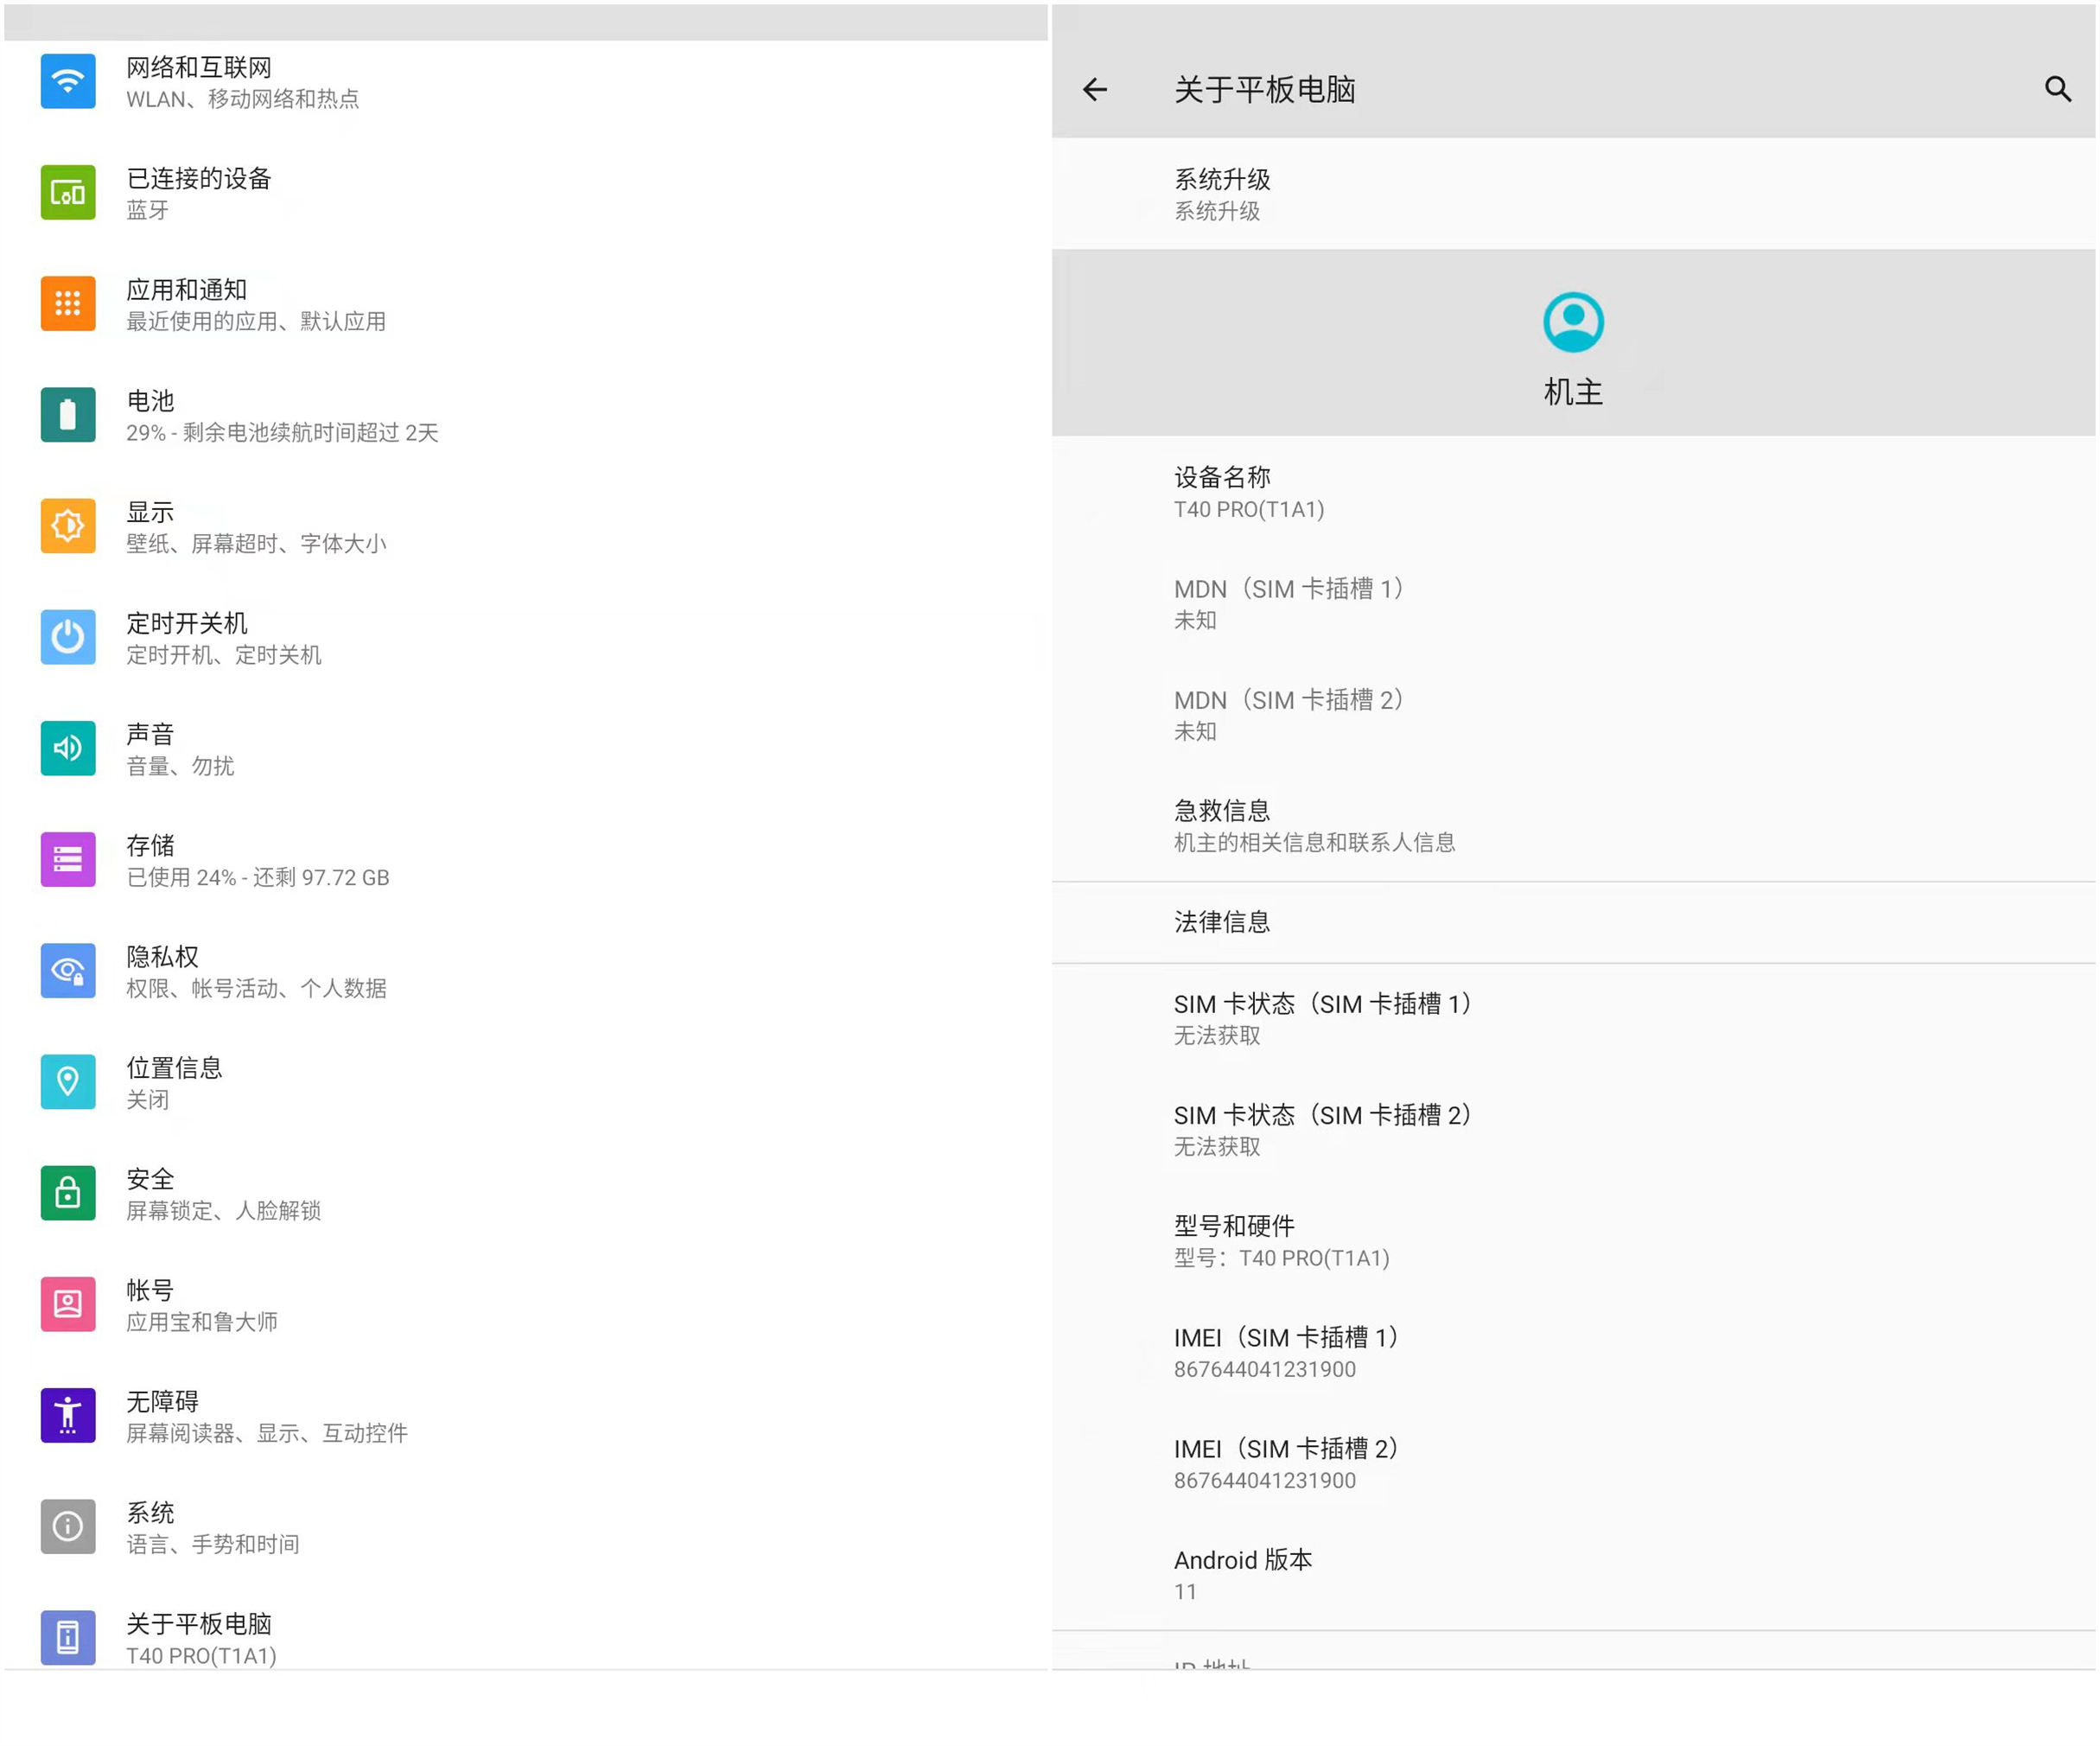Viewport: 2100px width, 1746px height.
Task: Select 网络和互联网 settings label
Action: [199, 67]
